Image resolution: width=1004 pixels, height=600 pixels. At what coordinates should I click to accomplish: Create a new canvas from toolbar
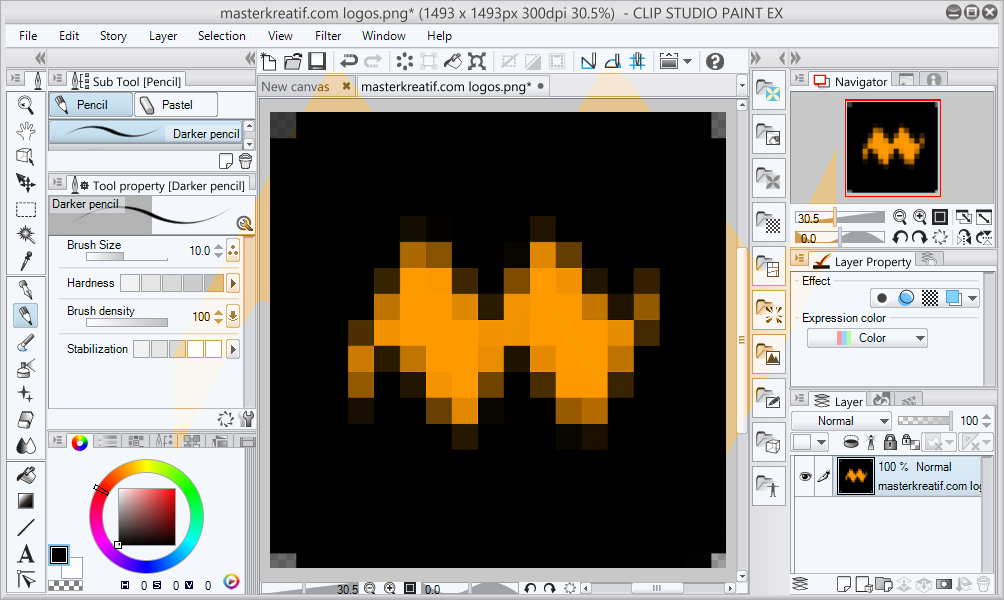click(269, 61)
